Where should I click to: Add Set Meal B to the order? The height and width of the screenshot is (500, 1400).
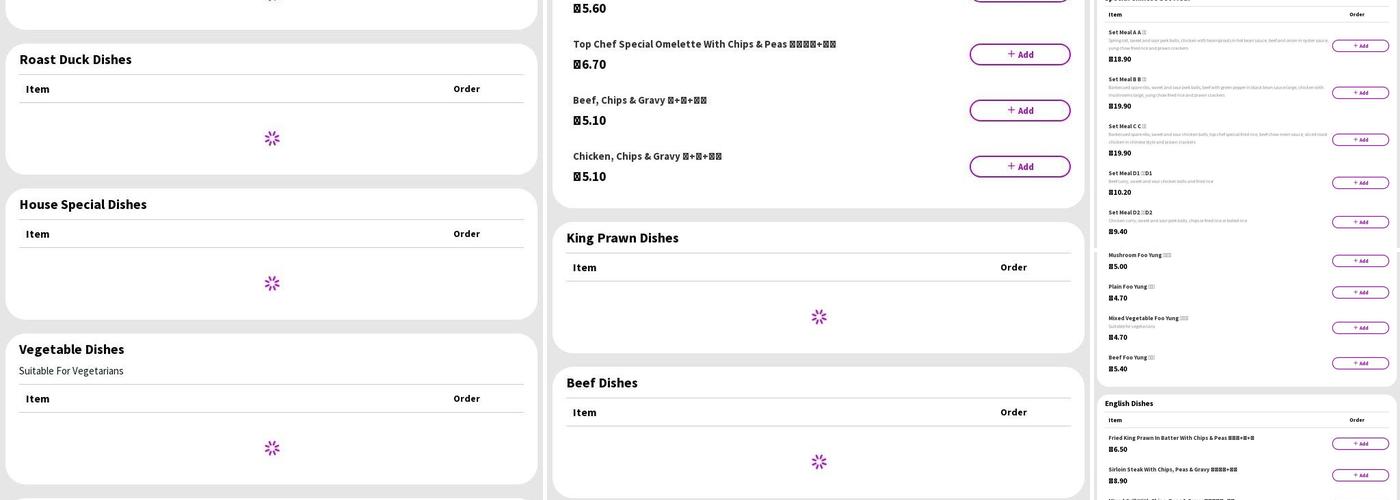[1360, 93]
